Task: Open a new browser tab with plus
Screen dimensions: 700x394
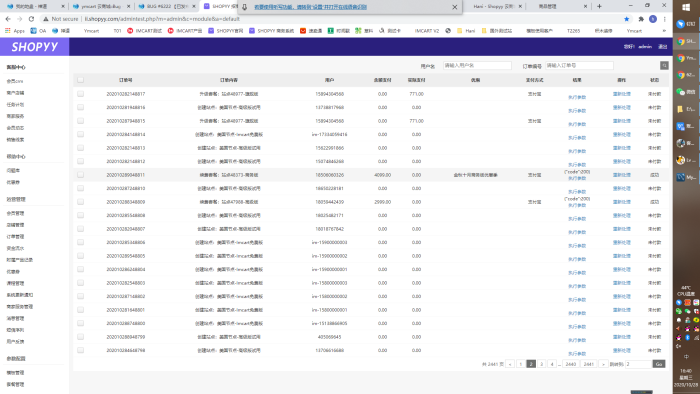Action: pyautogui.click(x=599, y=6)
